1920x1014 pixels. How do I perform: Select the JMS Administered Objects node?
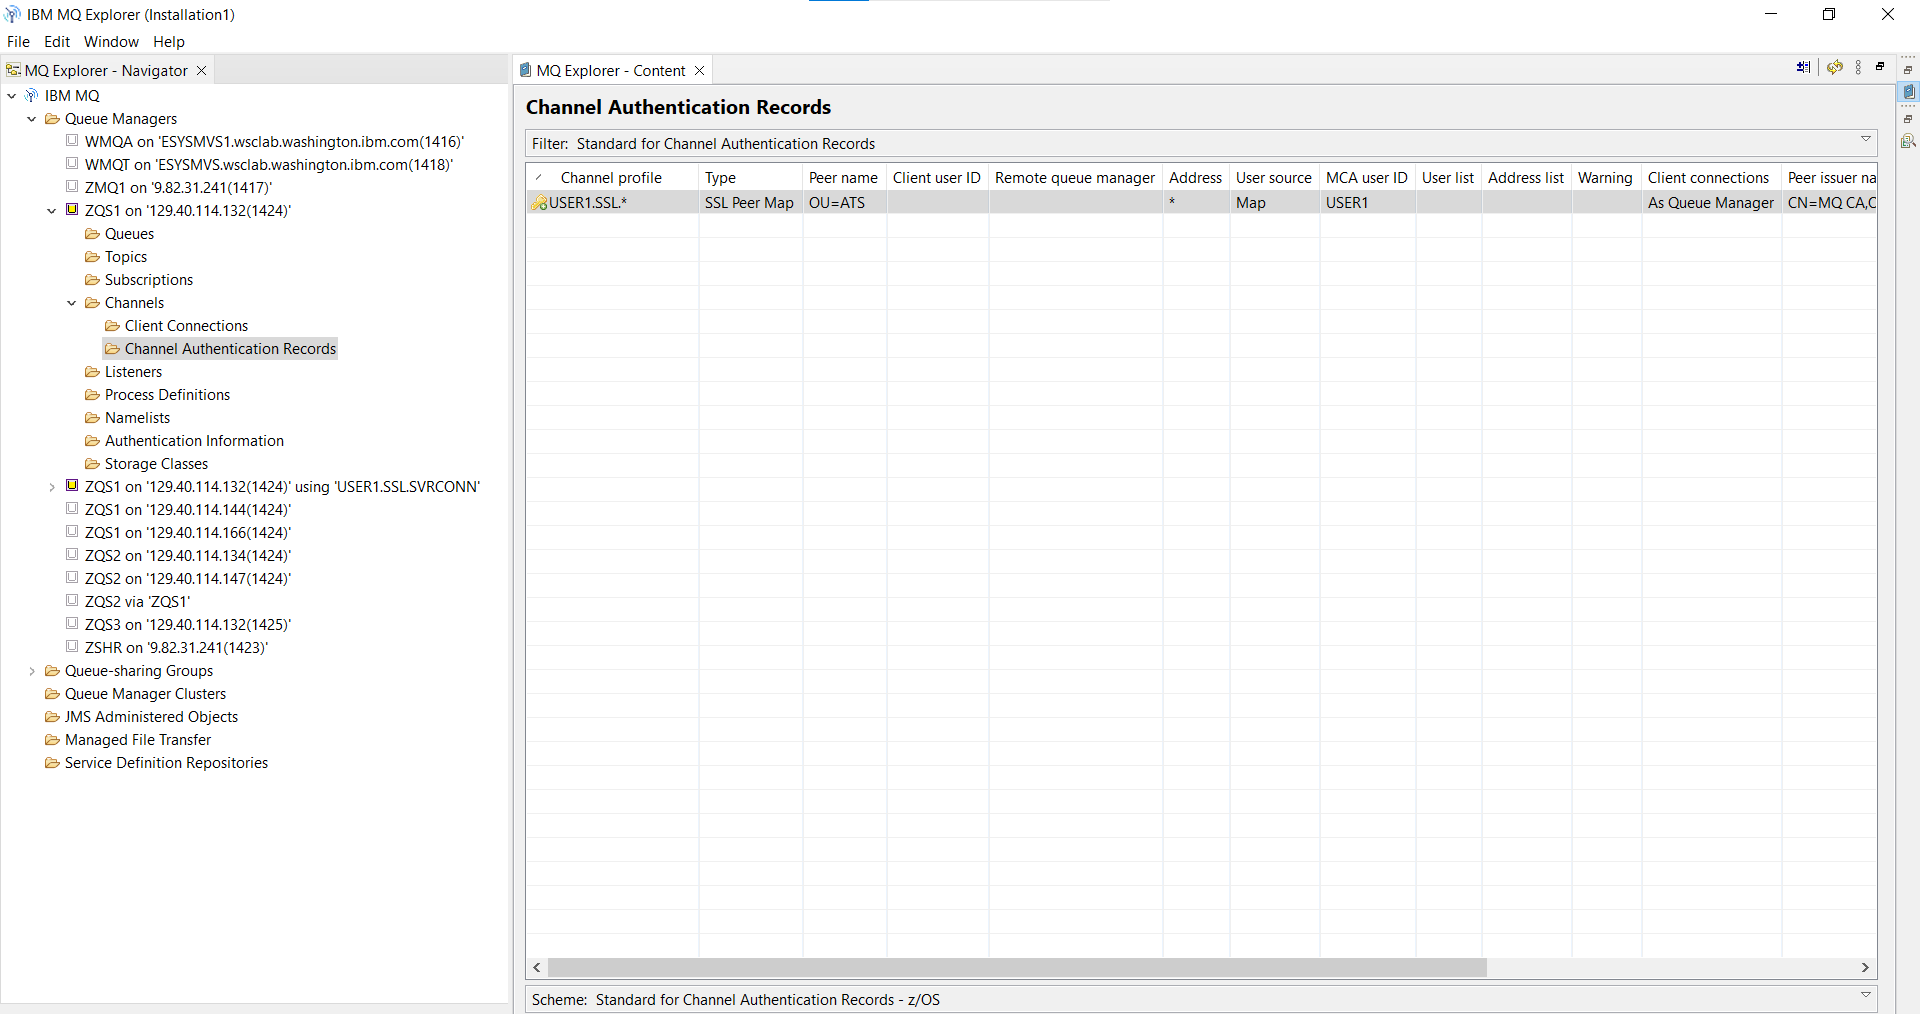(x=151, y=717)
